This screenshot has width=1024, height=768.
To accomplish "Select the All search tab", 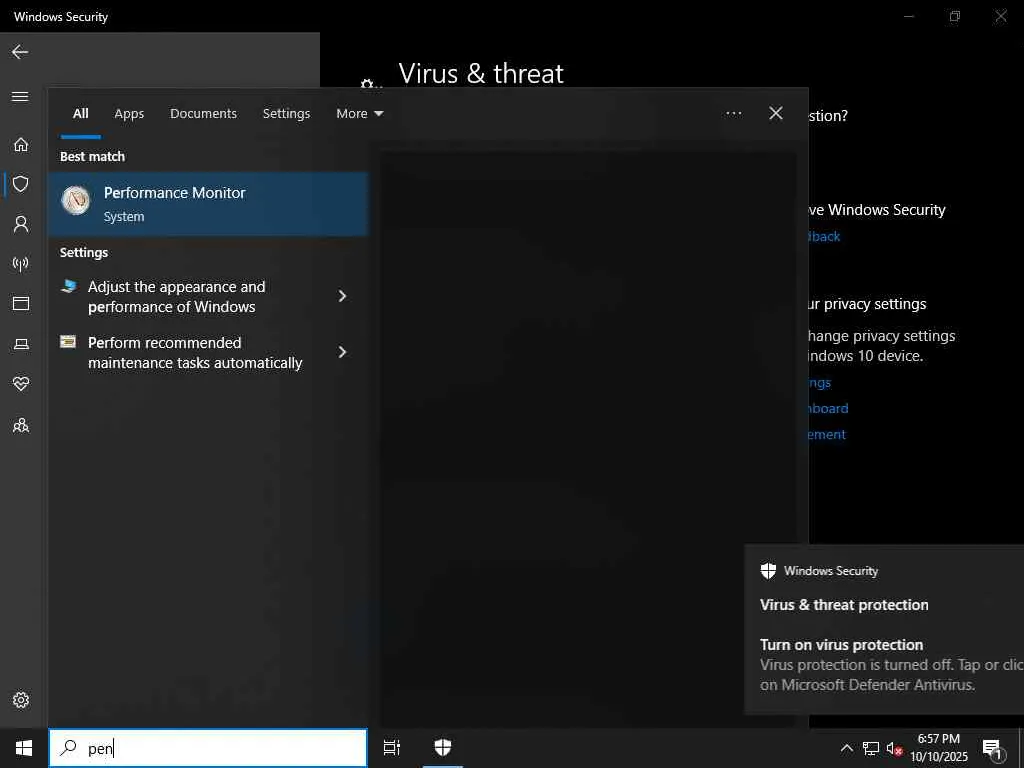I will coord(80,114).
